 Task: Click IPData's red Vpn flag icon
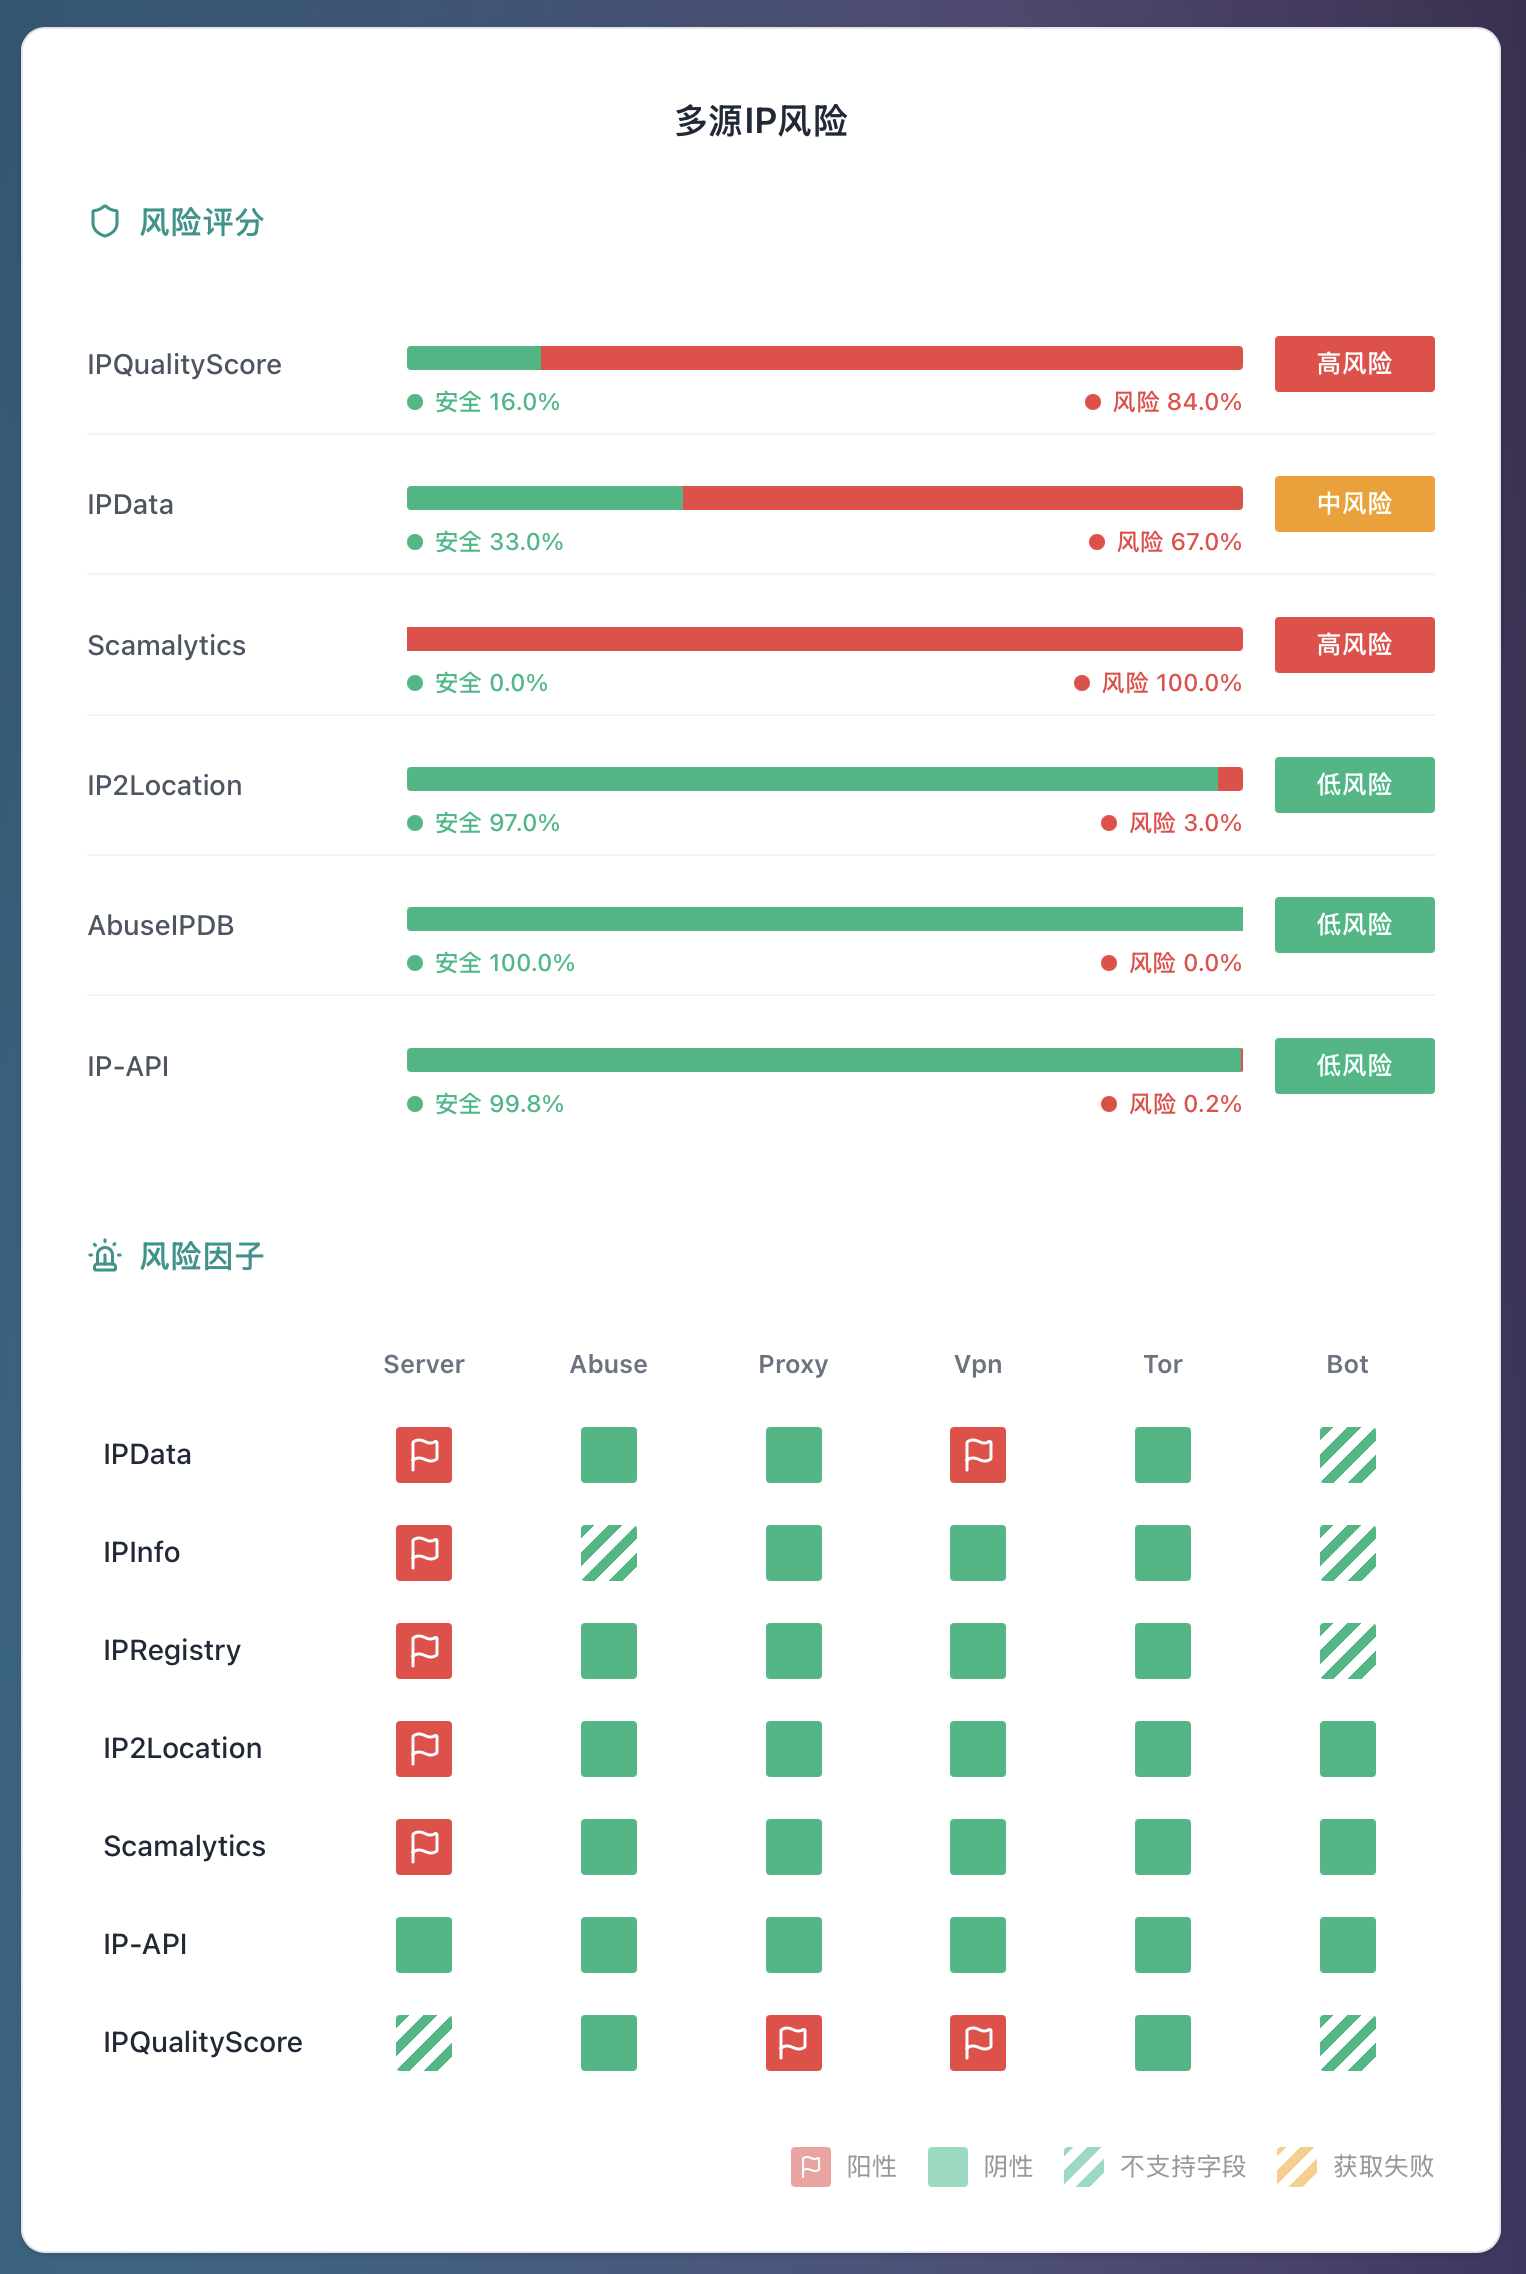978,1455
